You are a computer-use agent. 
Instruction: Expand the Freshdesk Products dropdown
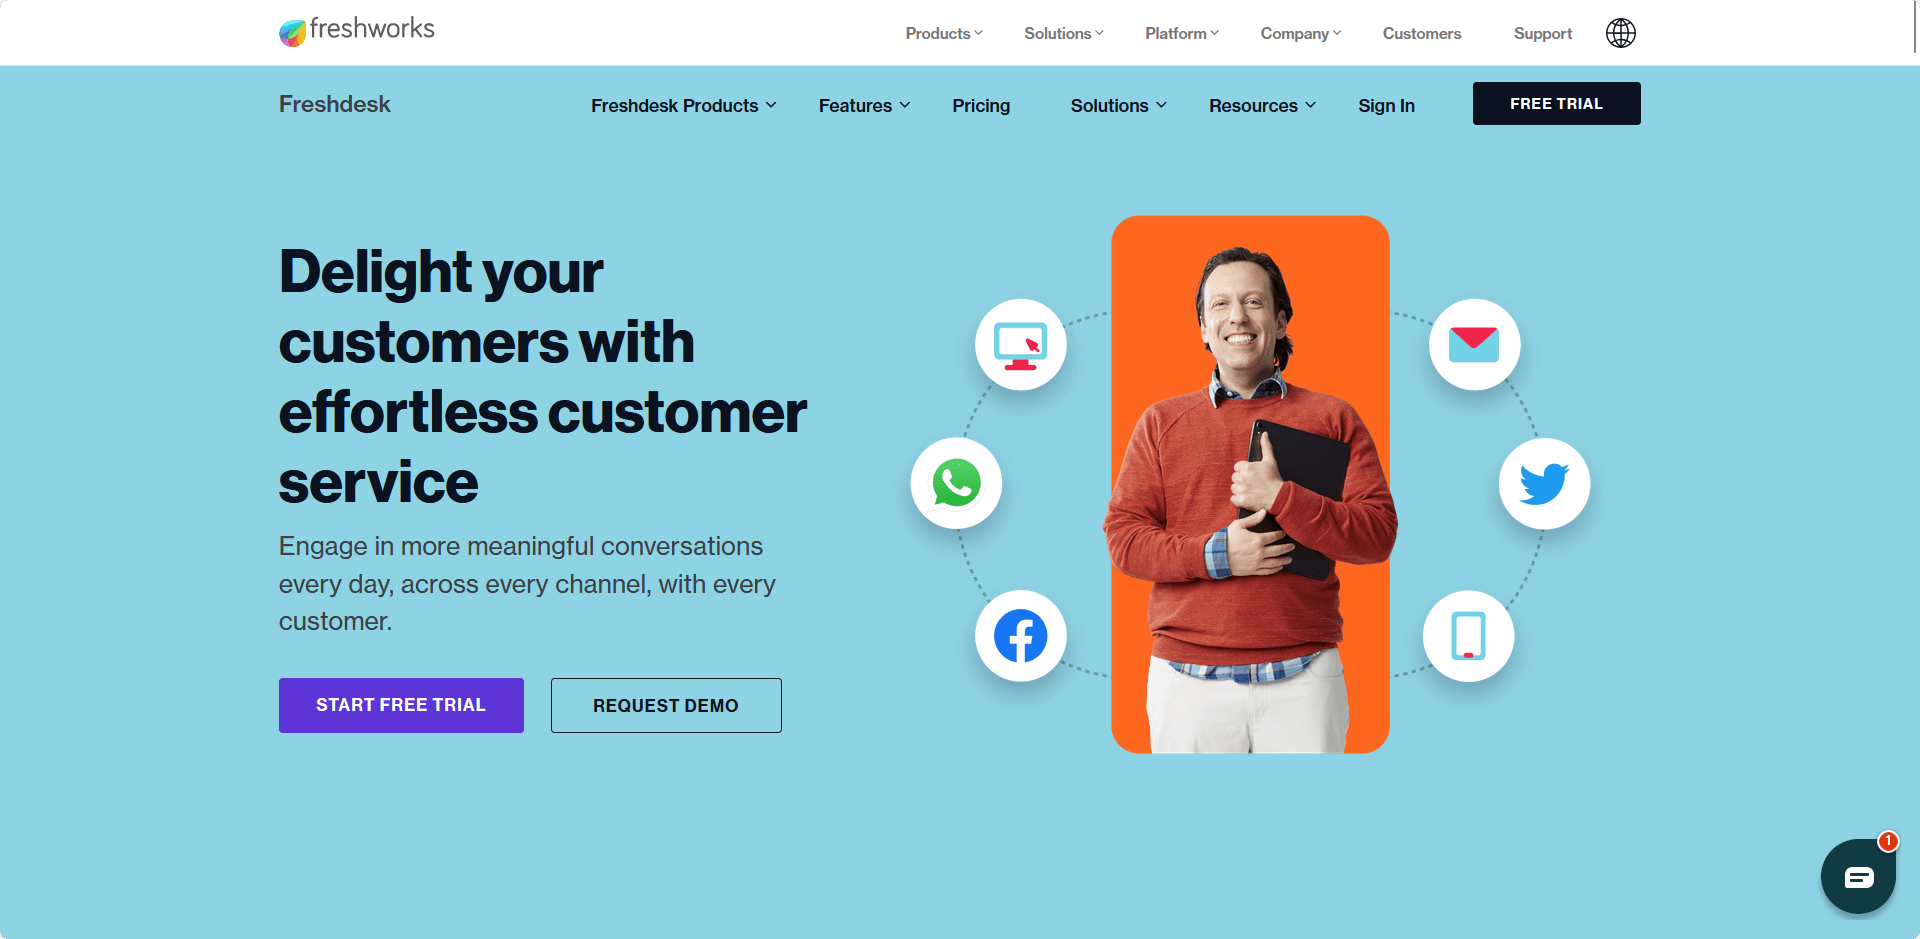[684, 105]
